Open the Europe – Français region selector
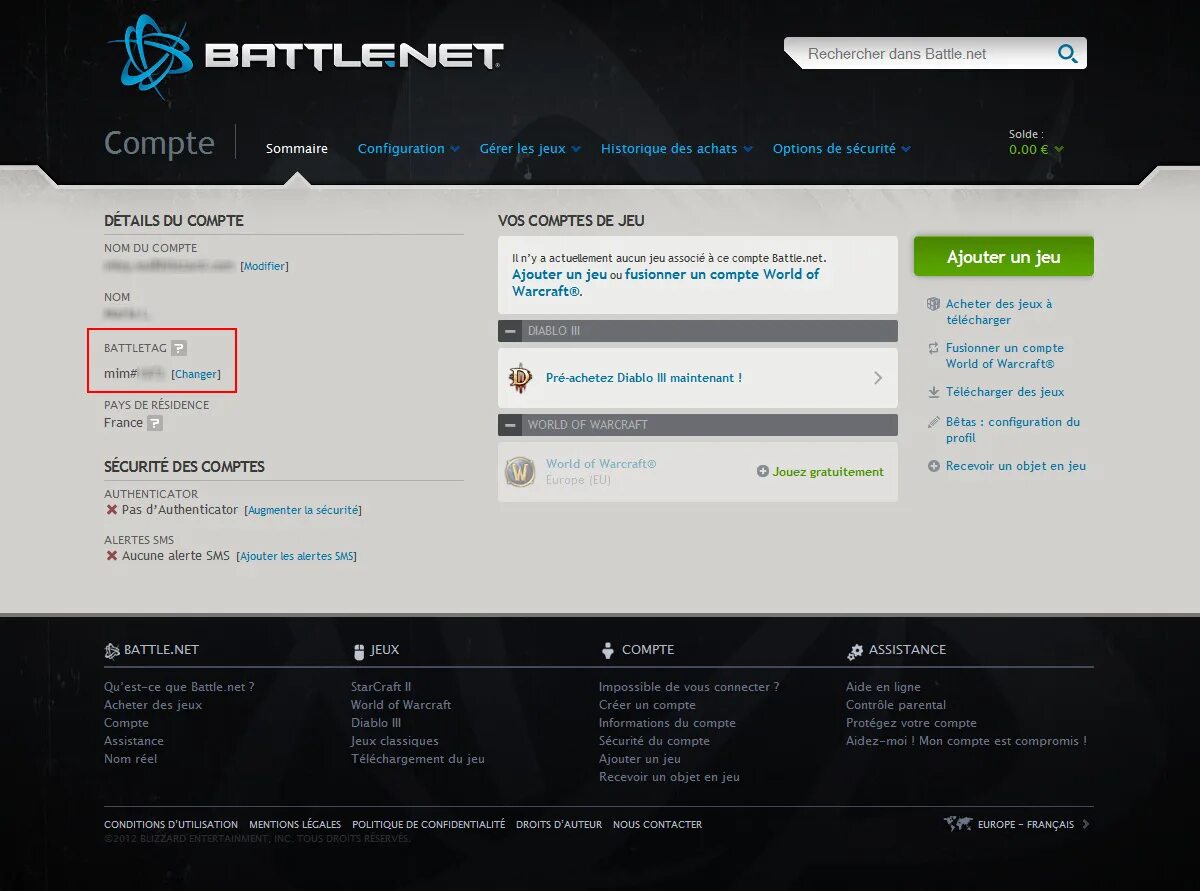This screenshot has height=891, width=1200. click(x=1017, y=824)
